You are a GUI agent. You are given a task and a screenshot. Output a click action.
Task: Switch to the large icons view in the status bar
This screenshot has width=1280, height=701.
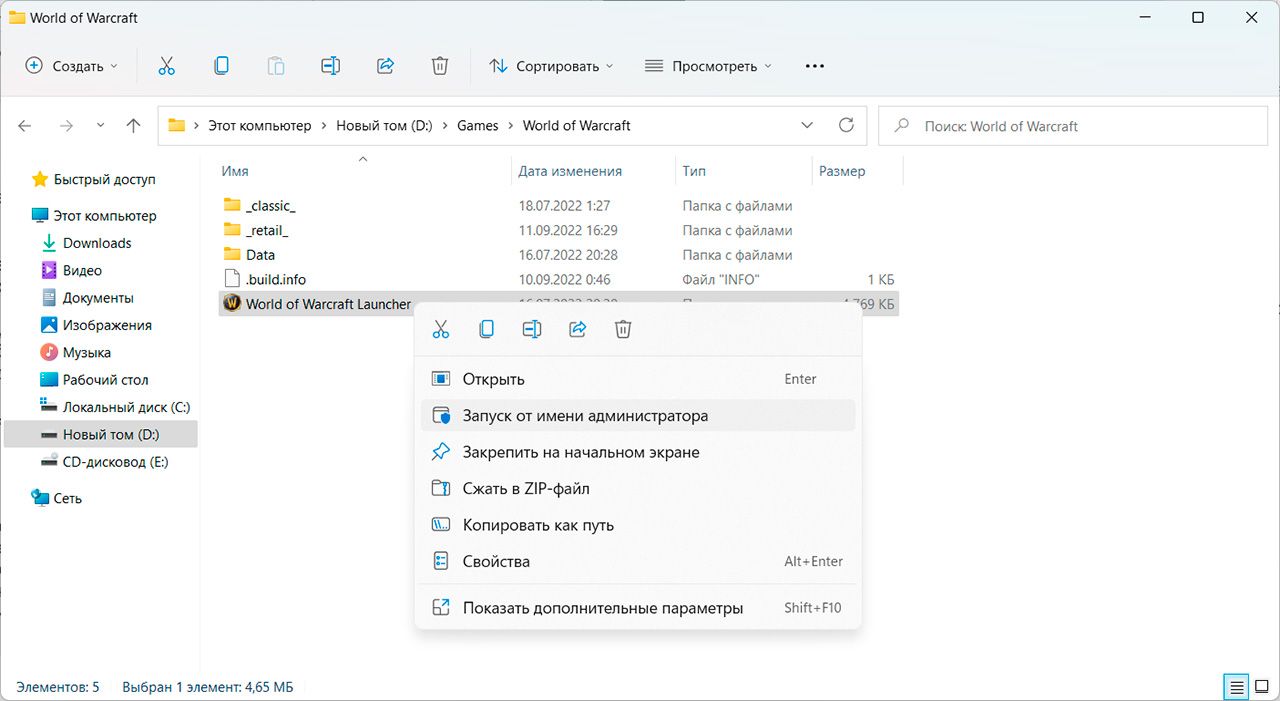tap(1262, 687)
